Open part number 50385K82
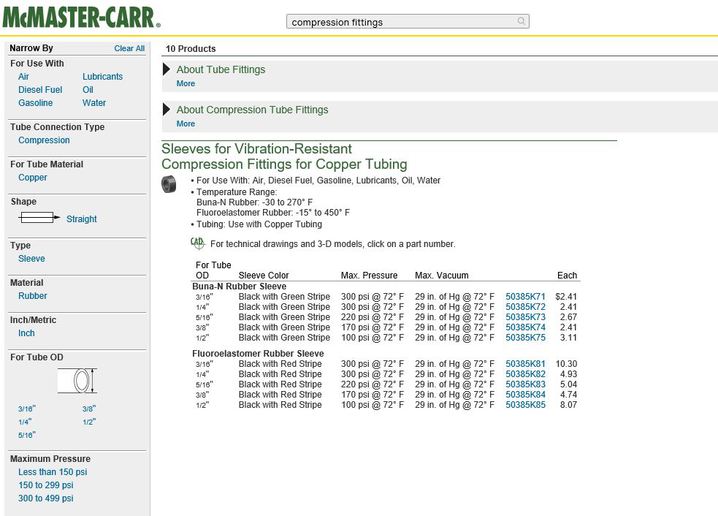Viewport: 718px width, 516px height. [x=525, y=374]
